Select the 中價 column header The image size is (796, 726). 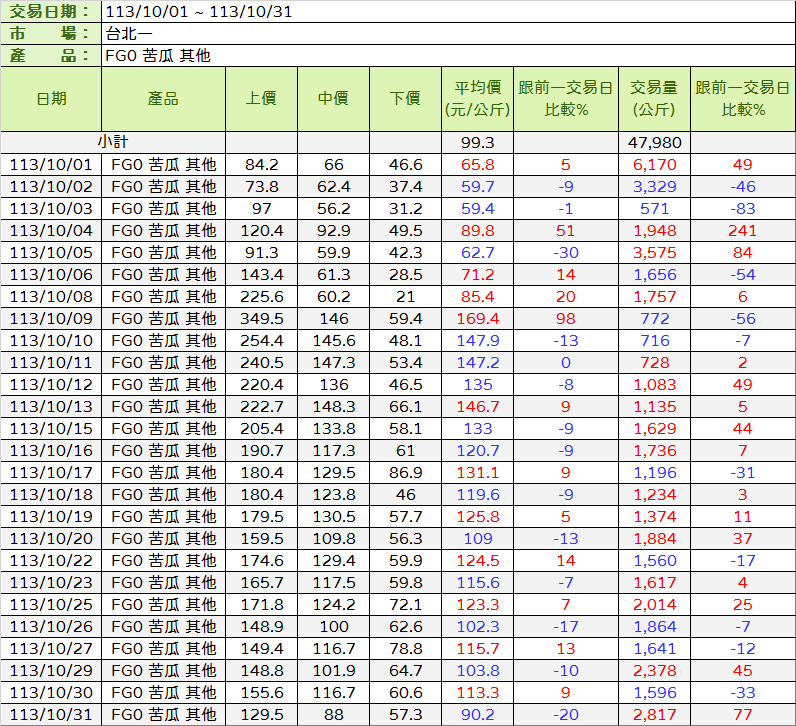pyautogui.click(x=333, y=98)
